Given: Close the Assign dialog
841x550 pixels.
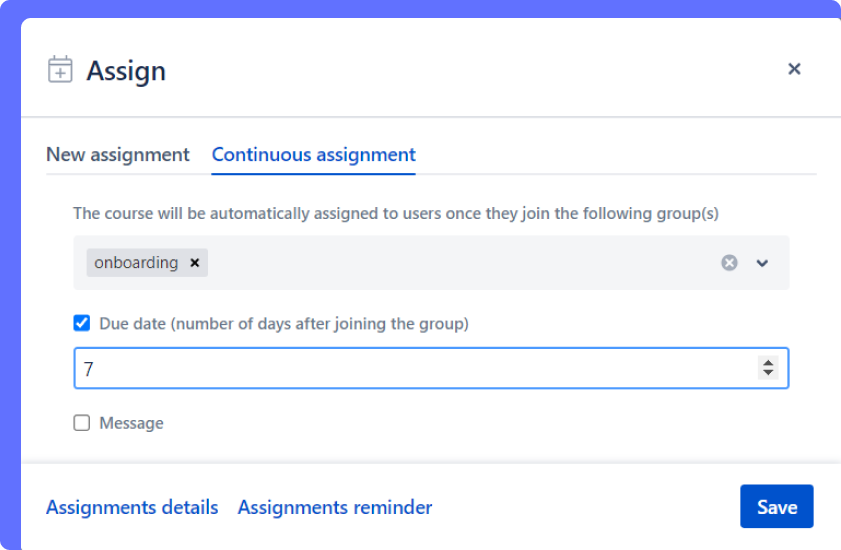Looking at the screenshot, I should pyautogui.click(x=794, y=69).
